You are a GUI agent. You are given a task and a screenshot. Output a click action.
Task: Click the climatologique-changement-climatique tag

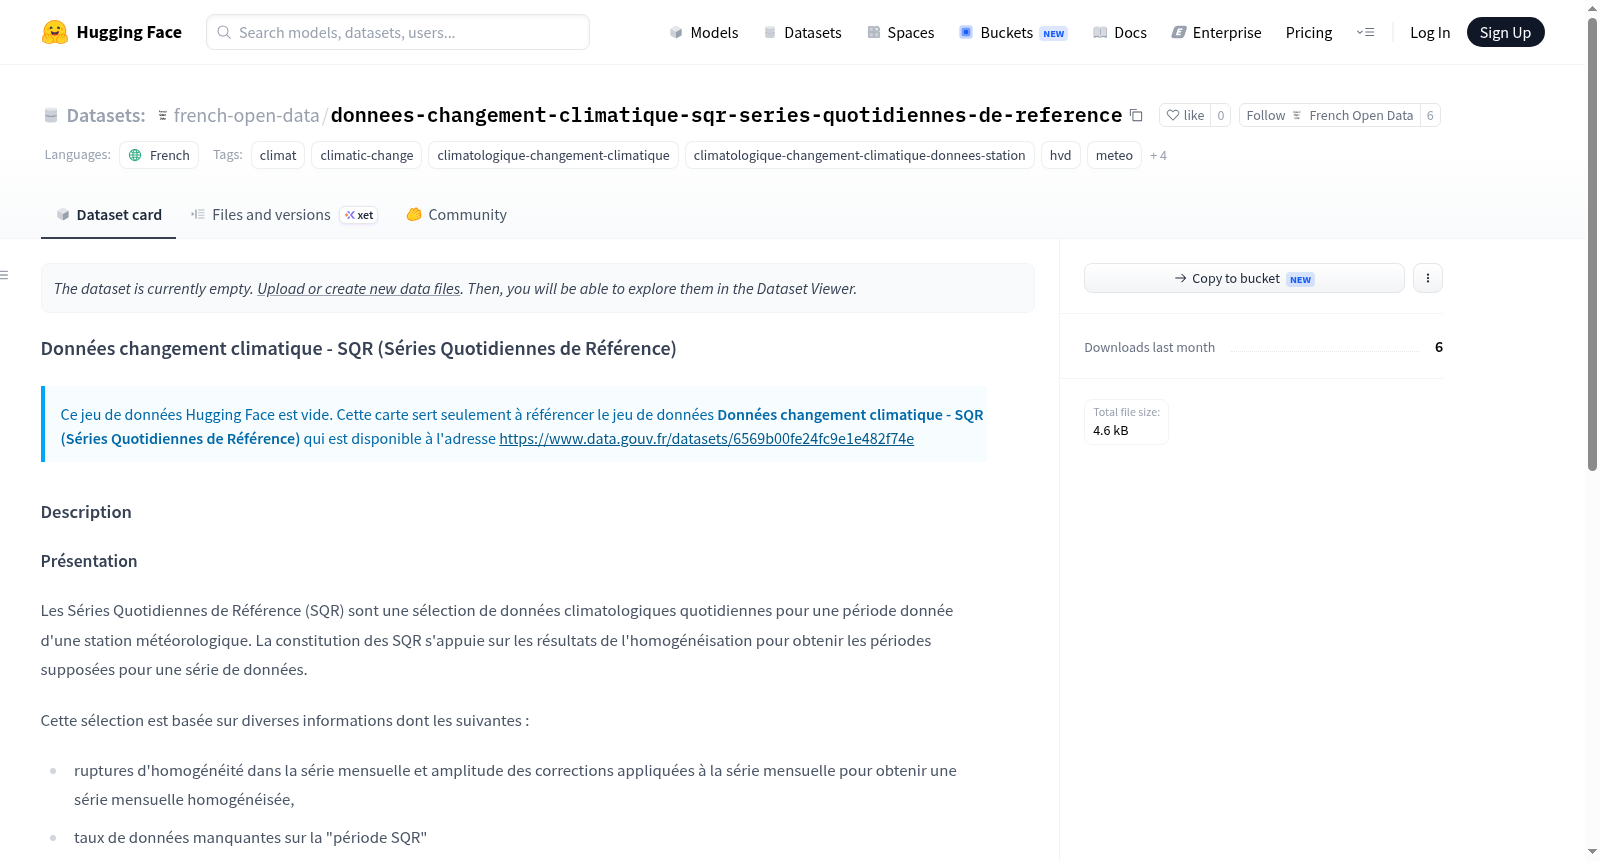pyautogui.click(x=553, y=155)
